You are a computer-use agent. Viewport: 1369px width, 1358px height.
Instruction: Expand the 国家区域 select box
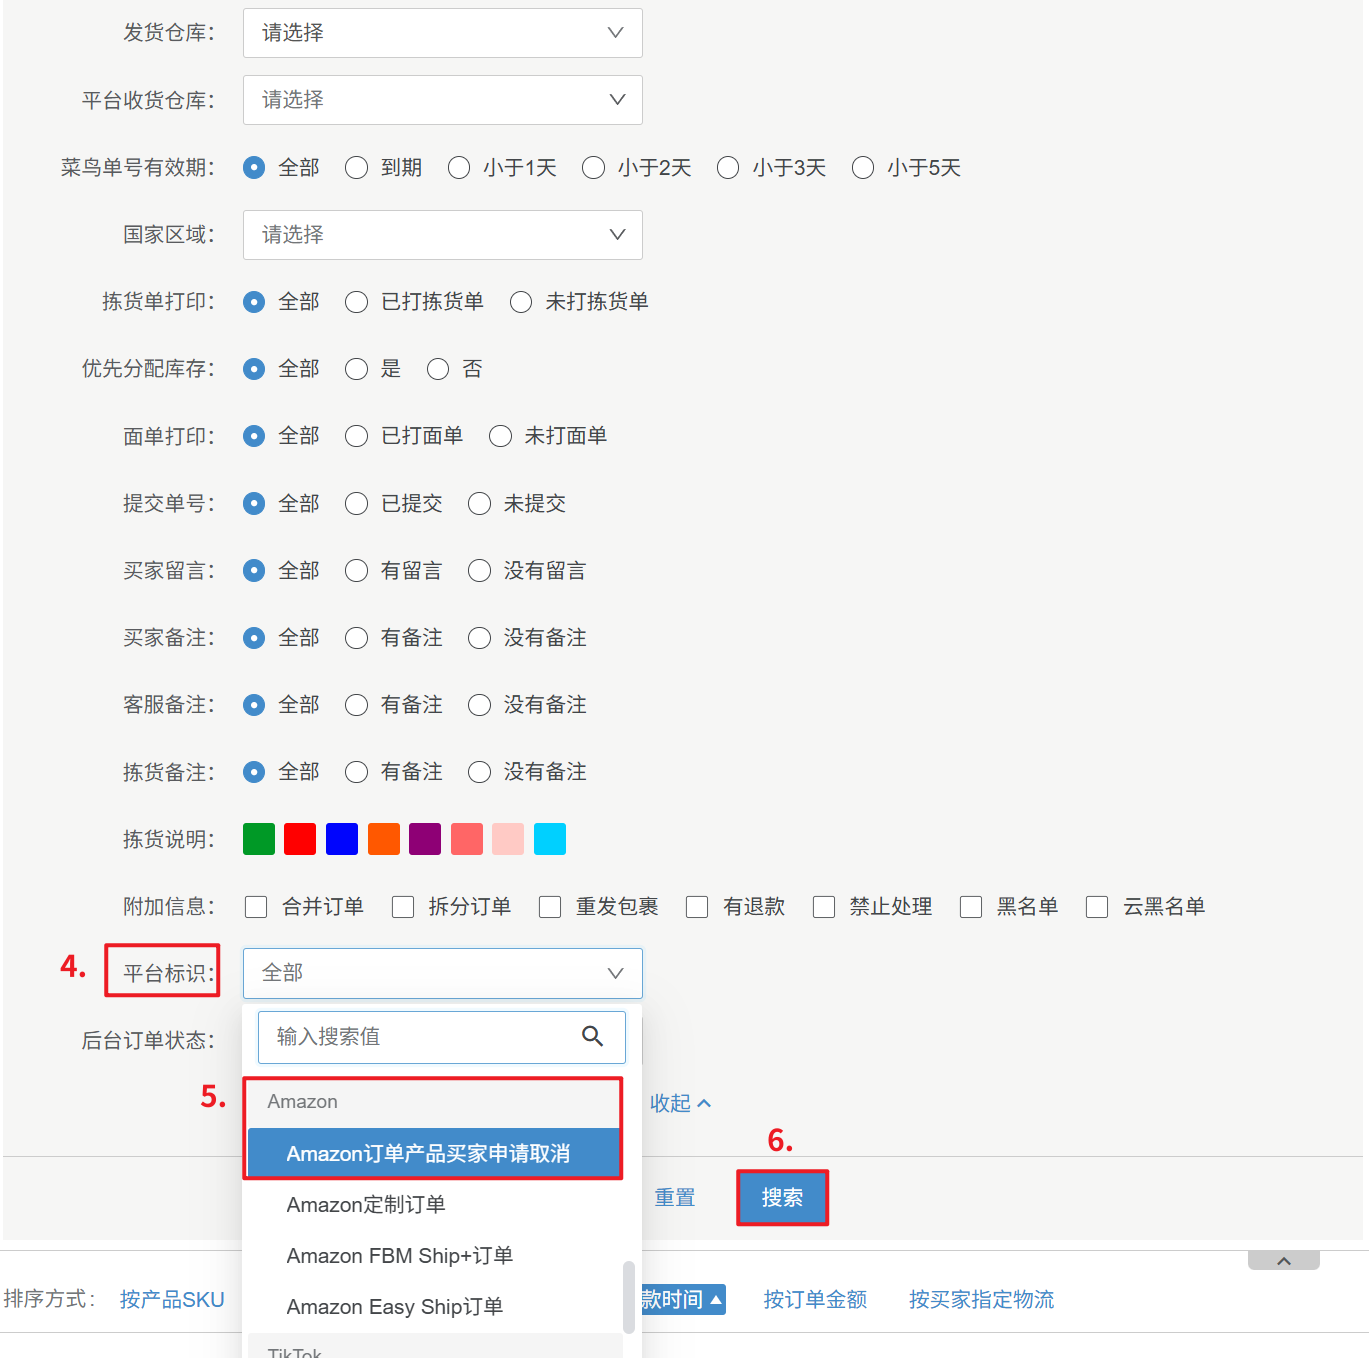click(x=442, y=235)
